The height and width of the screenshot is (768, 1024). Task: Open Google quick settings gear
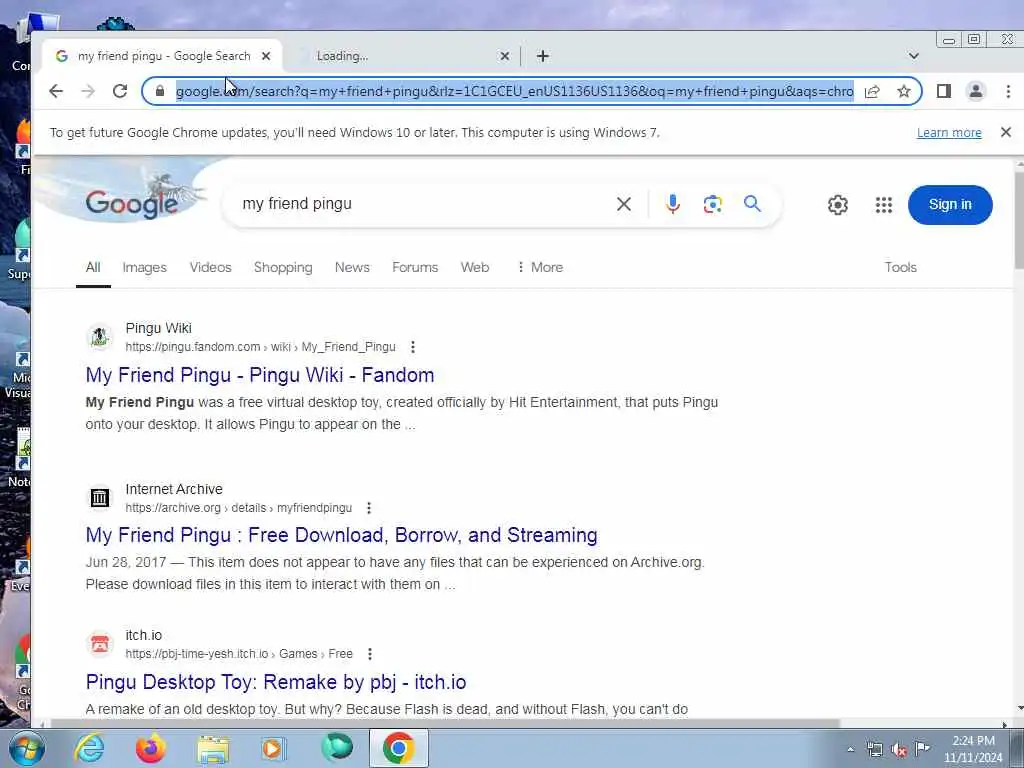(x=838, y=205)
